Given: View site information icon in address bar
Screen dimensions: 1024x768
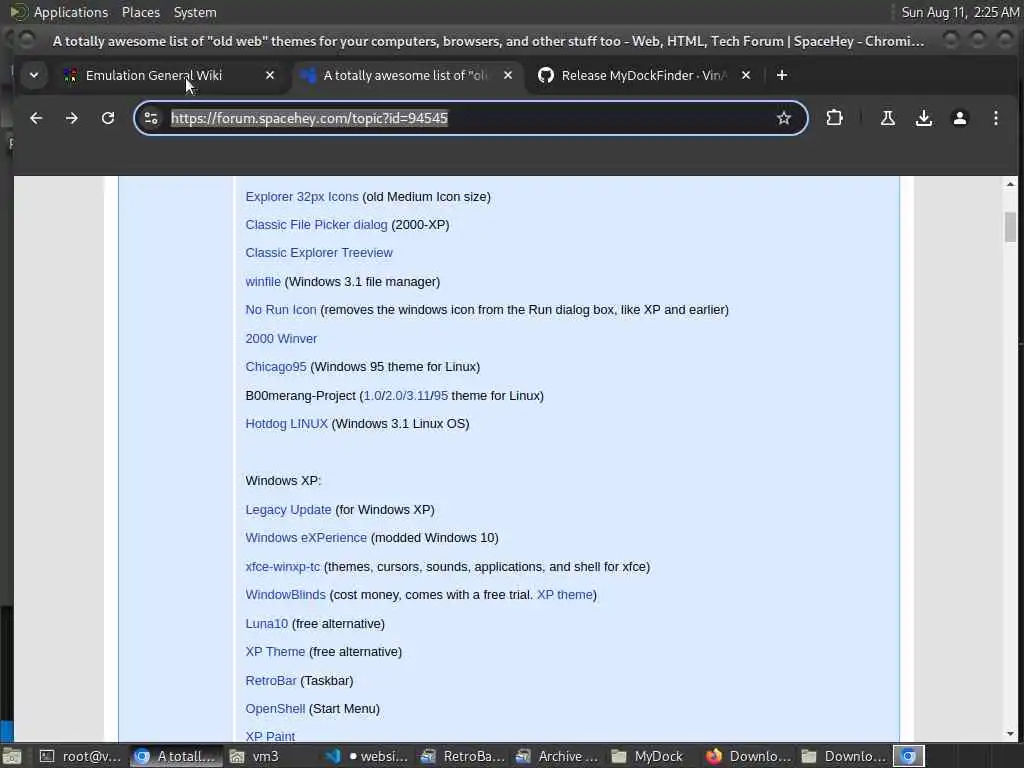Looking at the screenshot, I should 151,118.
